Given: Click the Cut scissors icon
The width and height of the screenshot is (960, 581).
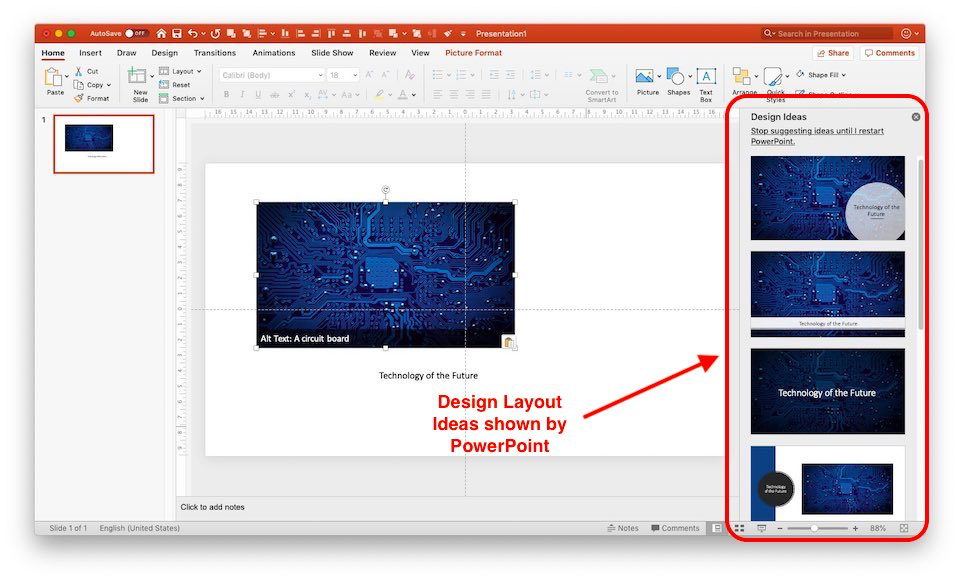Looking at the screenshot, I should [x=78, y=71].
